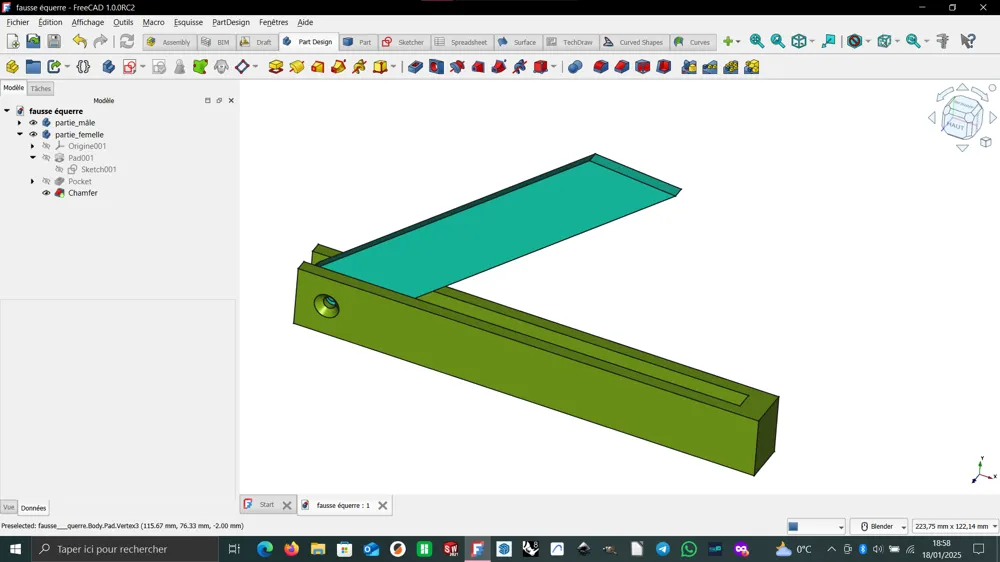Open the Fichier menu
The image size is (1000, 562).
click(17, 22)
